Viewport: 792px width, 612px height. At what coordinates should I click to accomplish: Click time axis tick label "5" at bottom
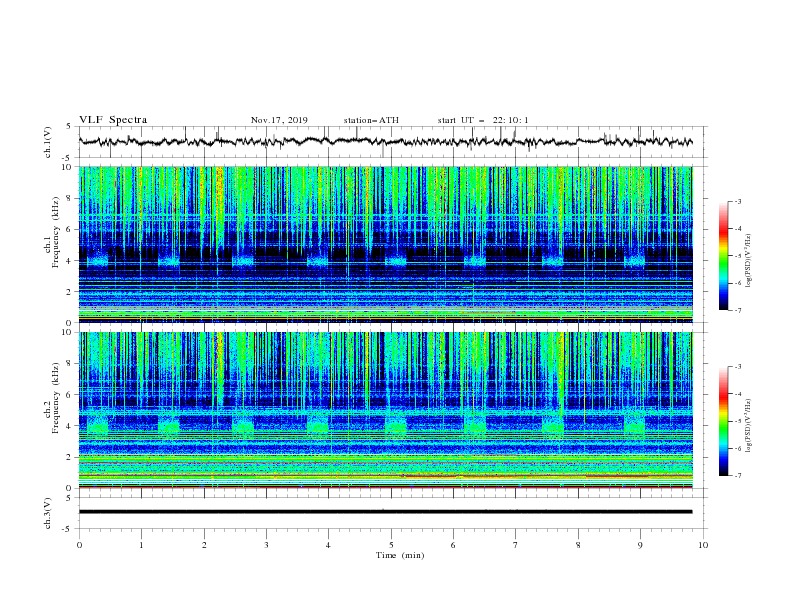point(391,545)
